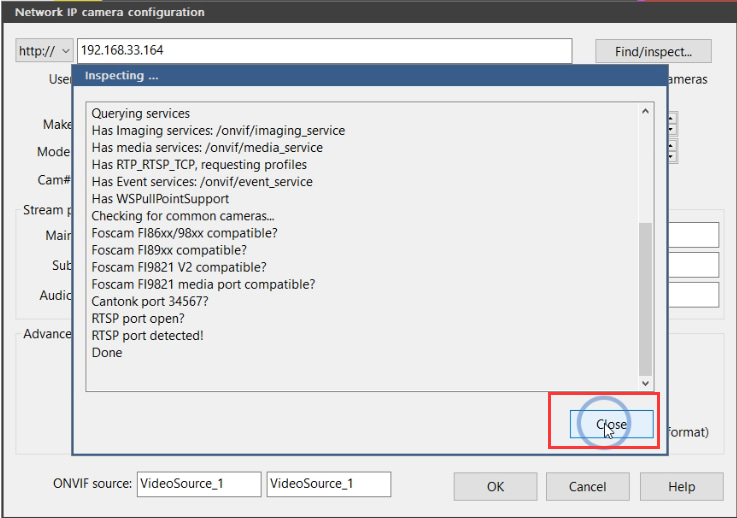Click the OK button

495,487
